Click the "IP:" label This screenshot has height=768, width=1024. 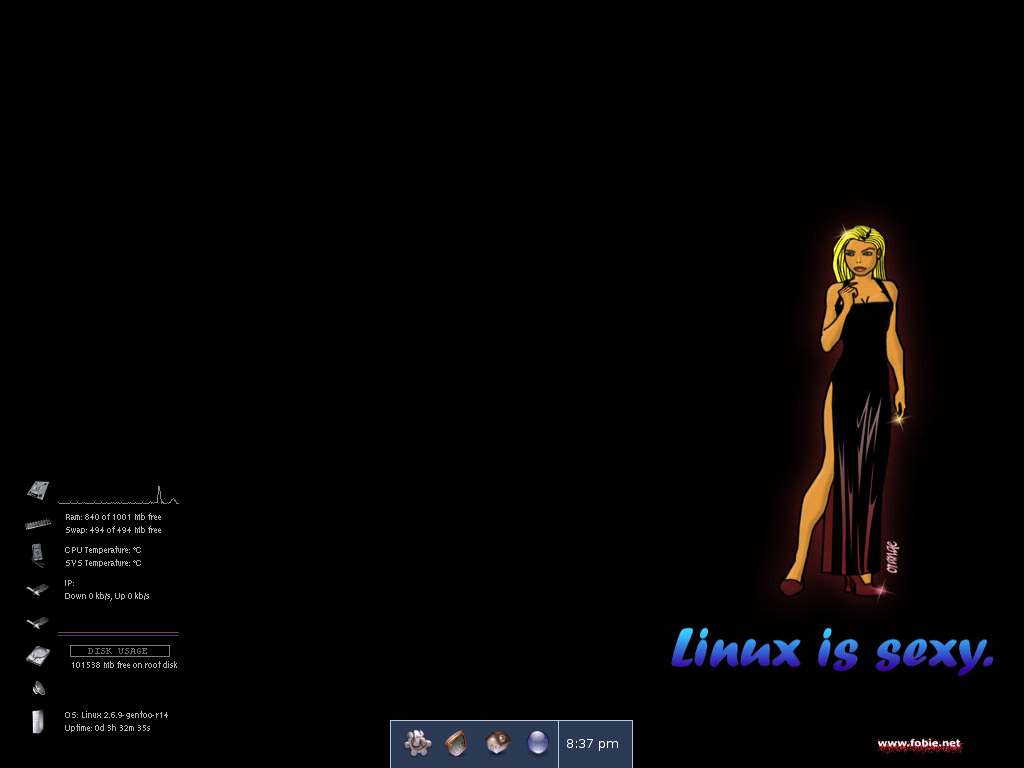tap(69, 583)
